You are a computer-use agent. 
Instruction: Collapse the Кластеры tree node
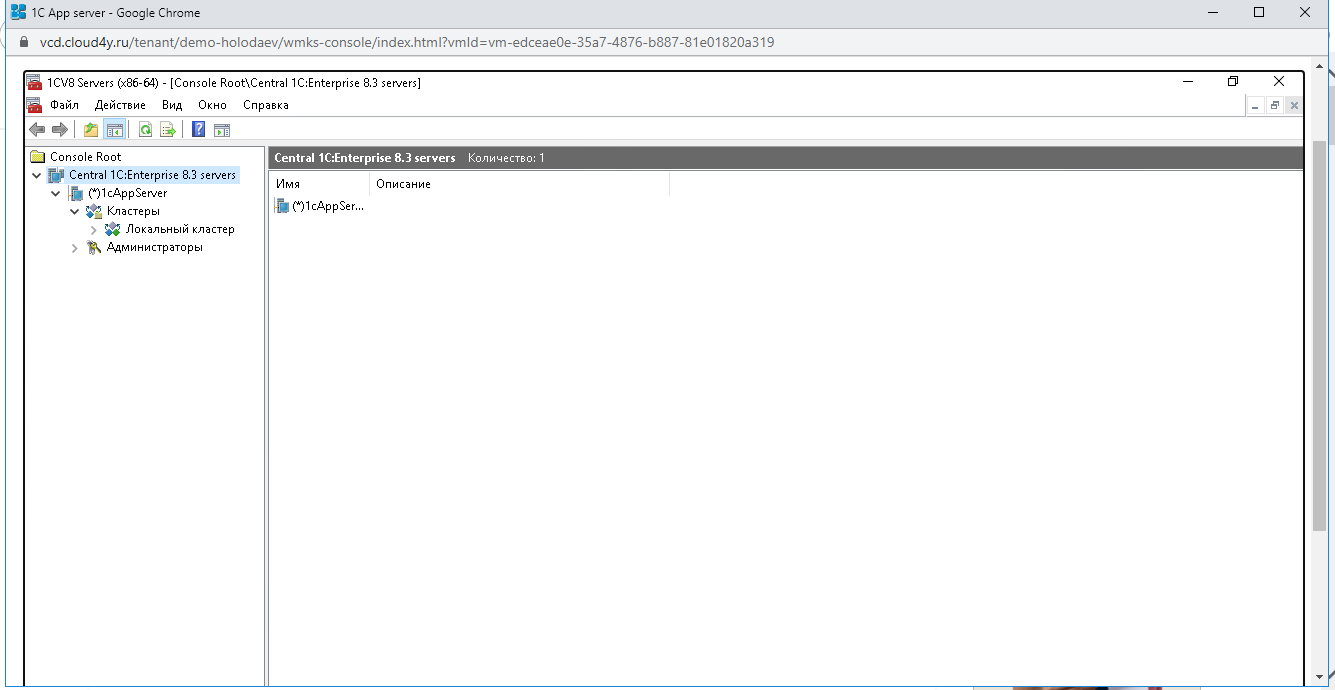point(75,211)
